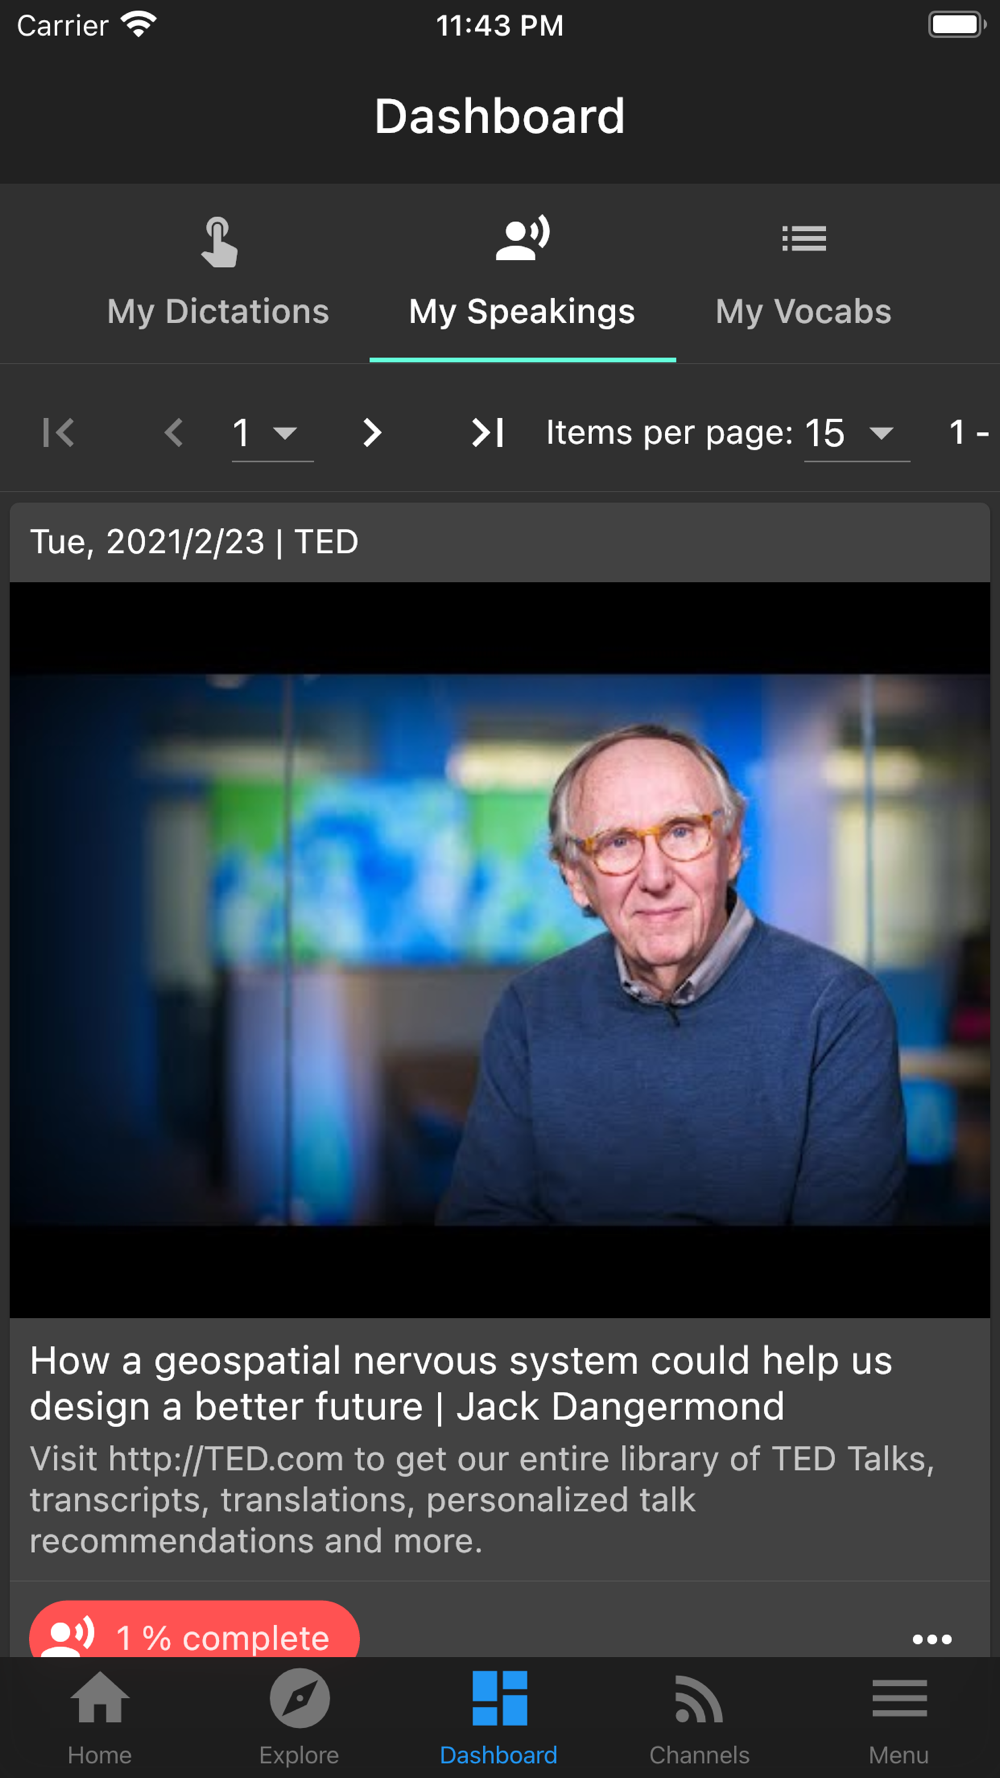The image size is (1000, 1778).
Task: Switch to the My Vocabs tab
Action: coord(803,272)
